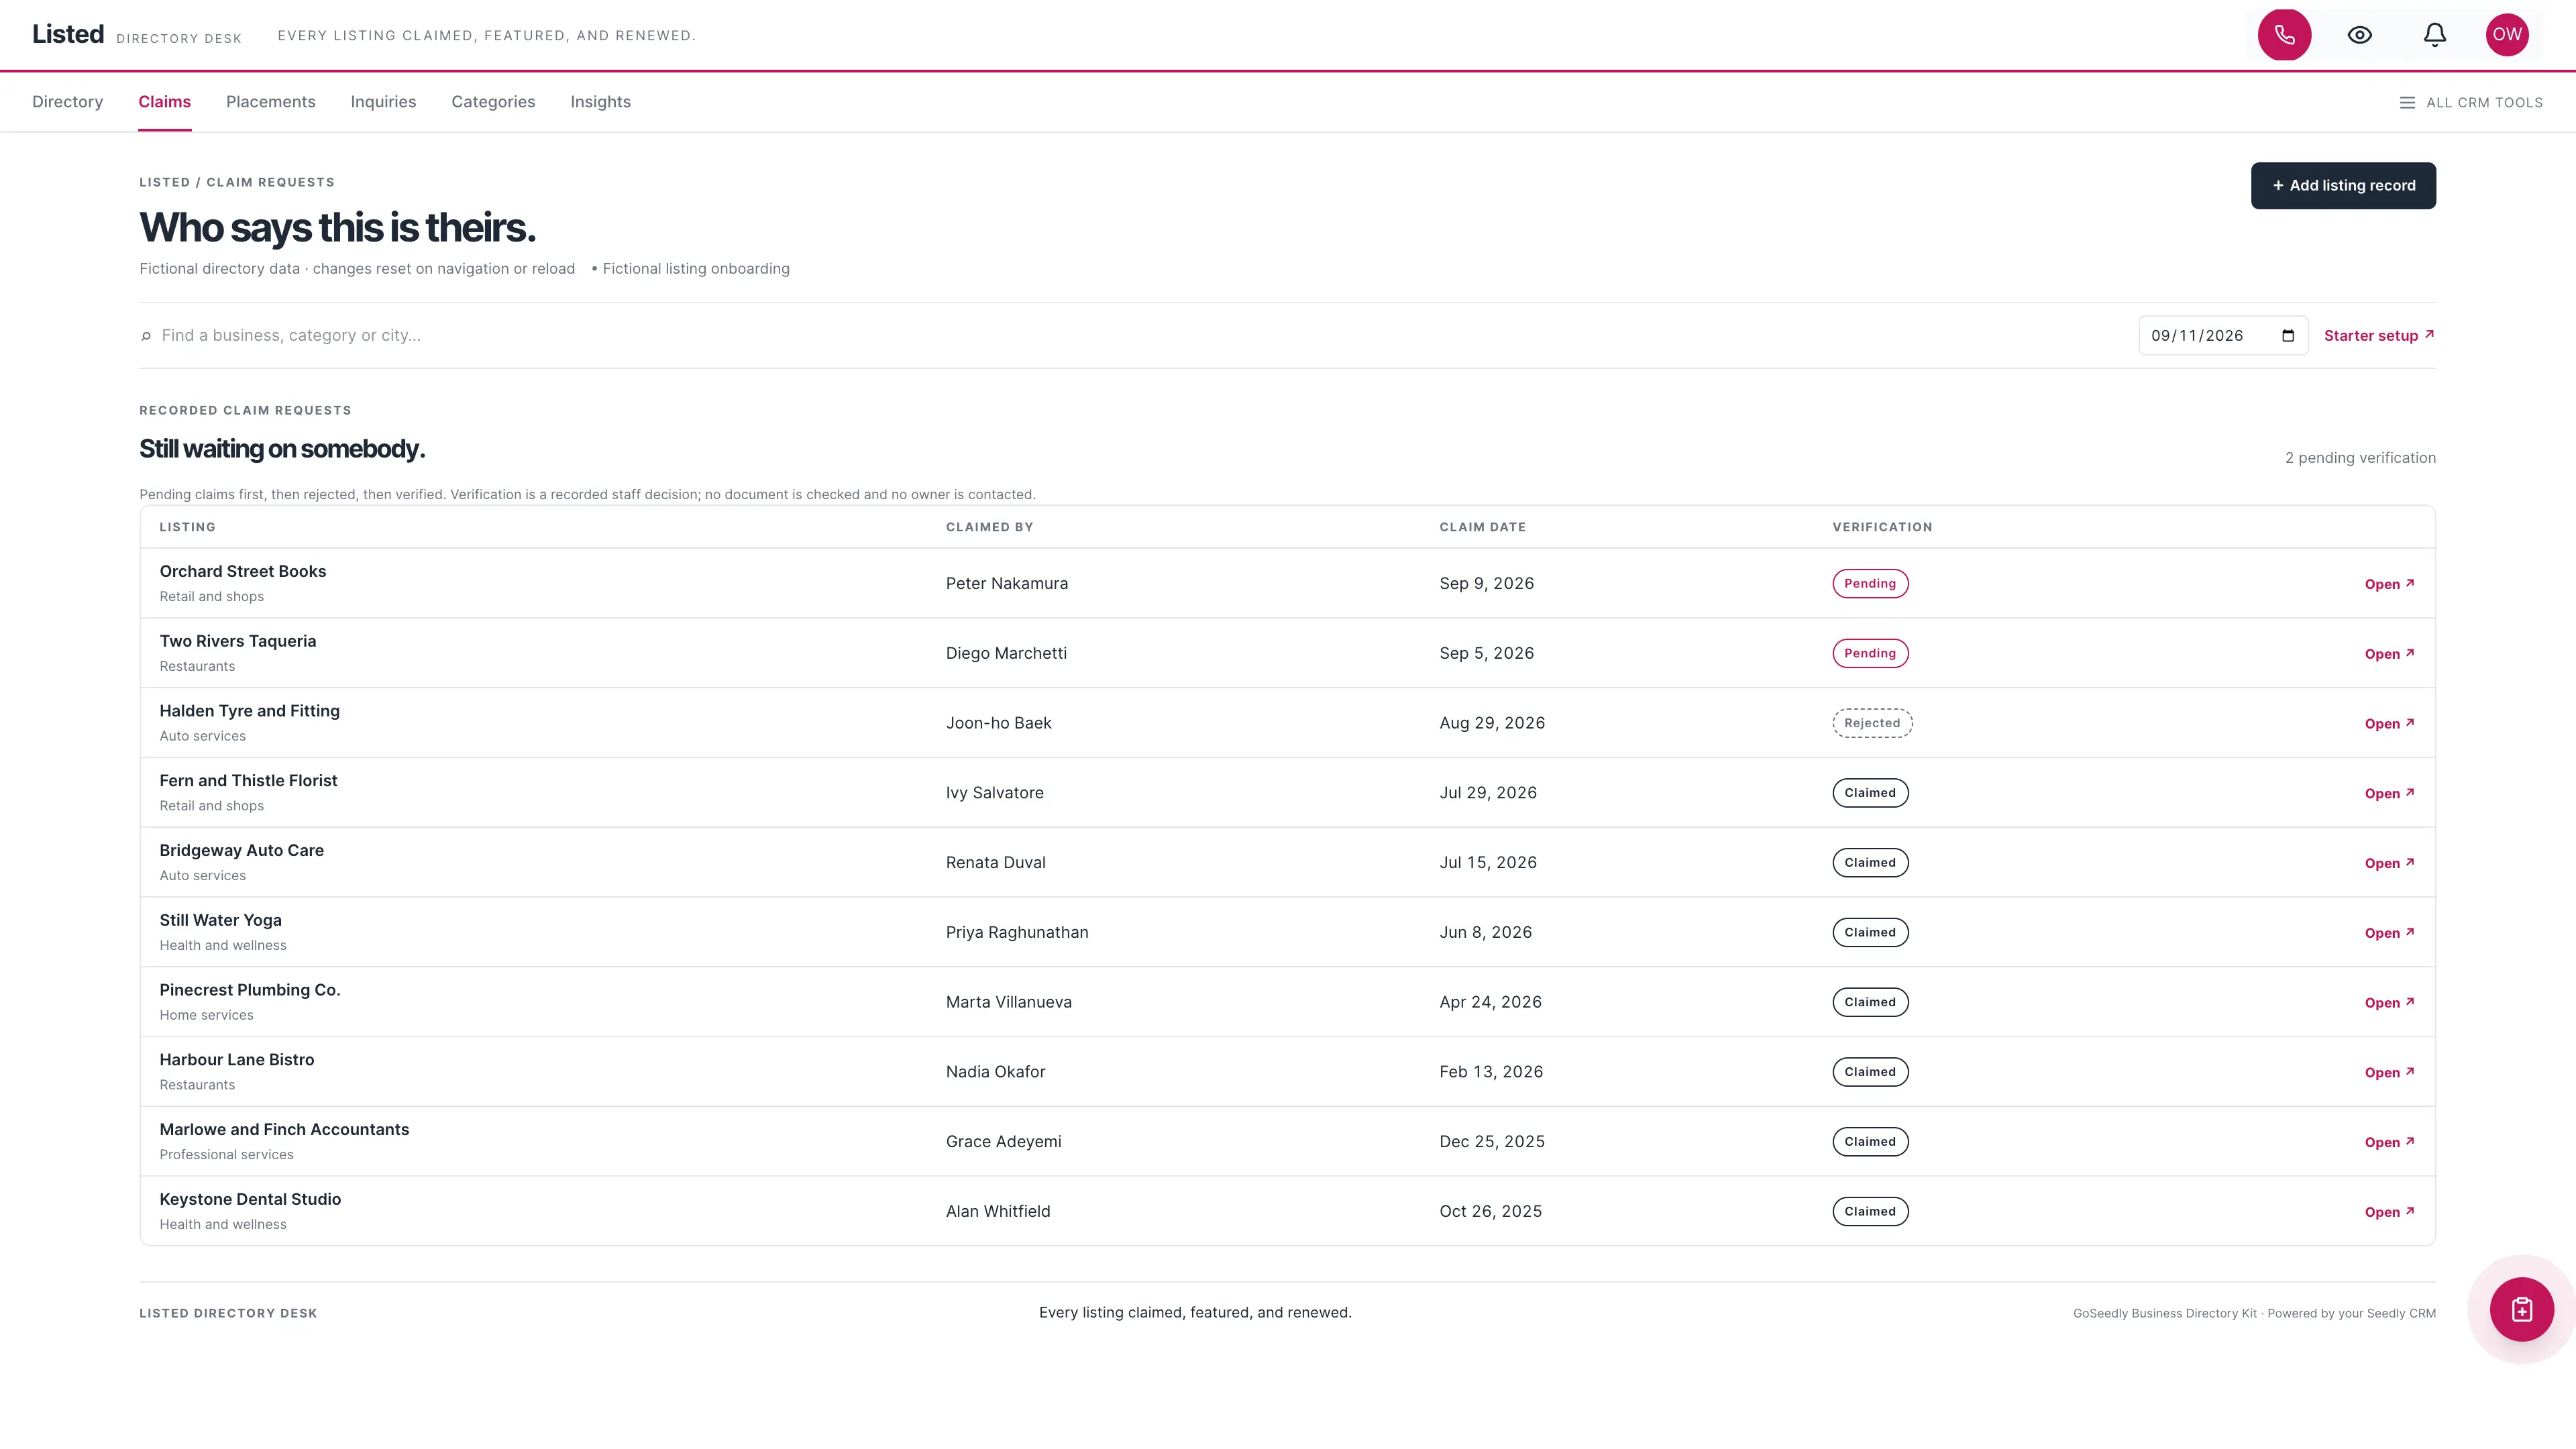Image resolution: width=2576 pixels, height=1449 pixels.
Task: Open the notifications bell
Action: click(x=2434, y=35)
